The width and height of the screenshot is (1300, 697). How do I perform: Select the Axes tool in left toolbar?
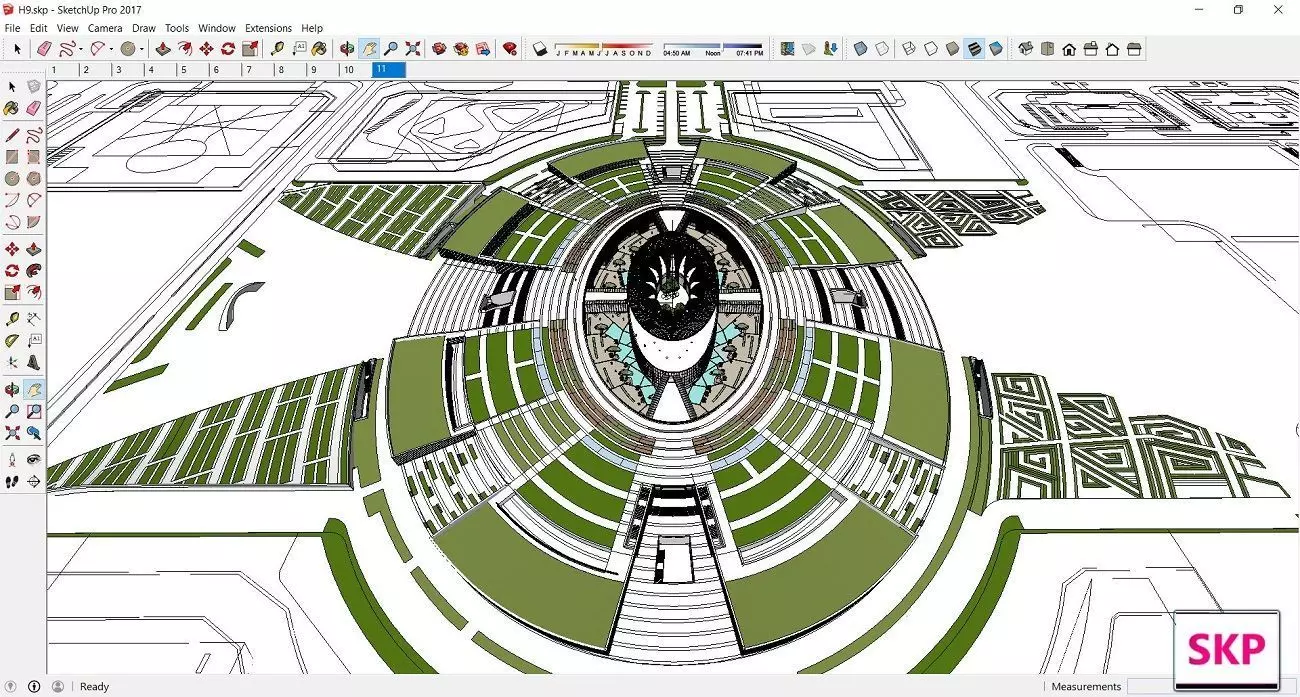pos(12,362)
